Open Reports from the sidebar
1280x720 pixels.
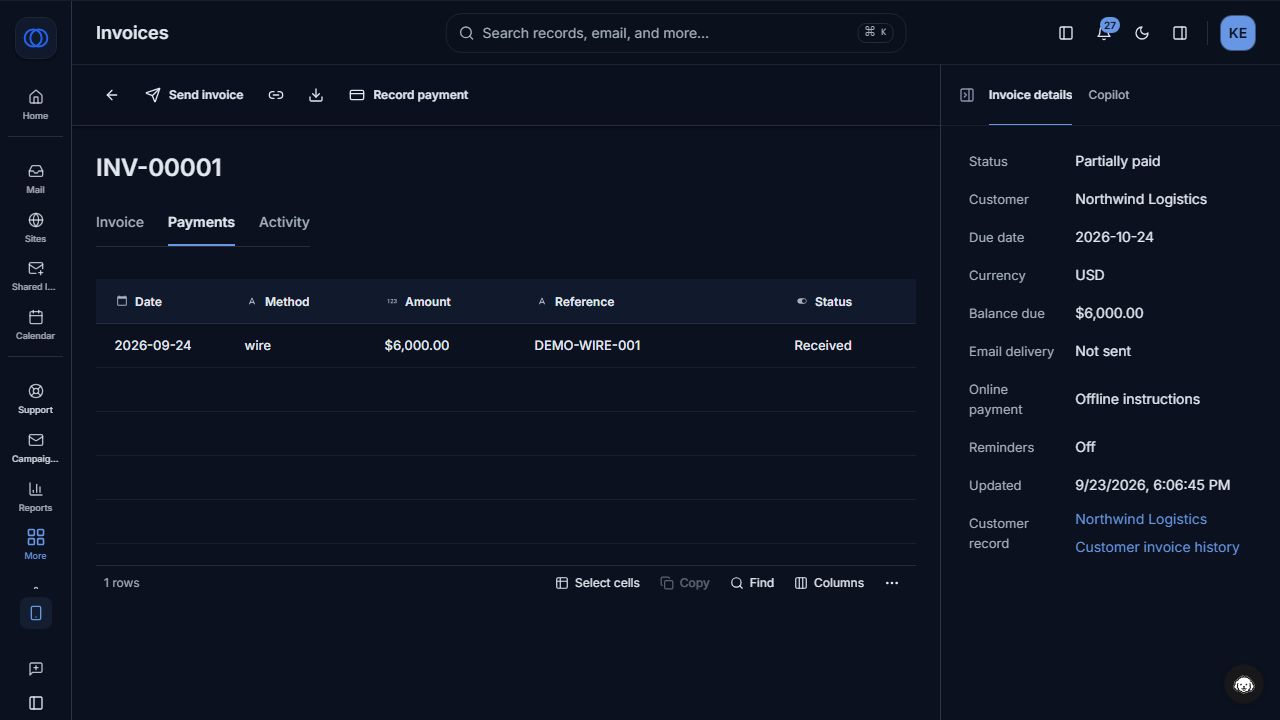[x=35, y=496]
